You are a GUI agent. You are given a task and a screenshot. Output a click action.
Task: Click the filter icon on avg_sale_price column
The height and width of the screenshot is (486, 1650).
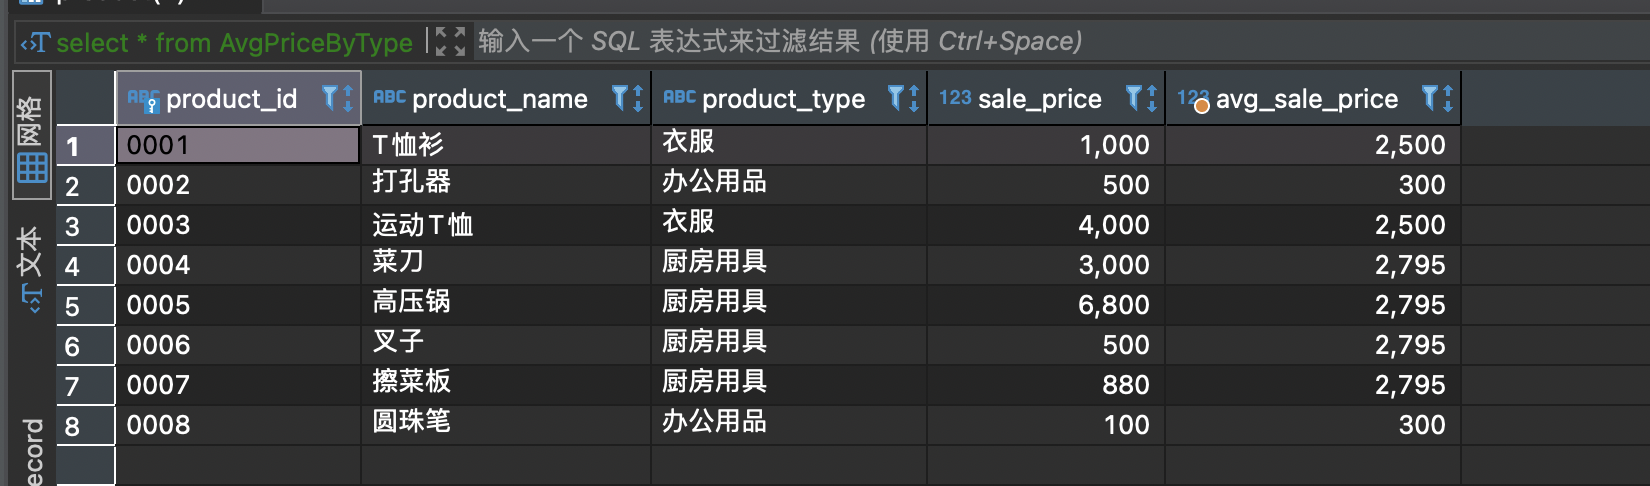pos(1430,97)
